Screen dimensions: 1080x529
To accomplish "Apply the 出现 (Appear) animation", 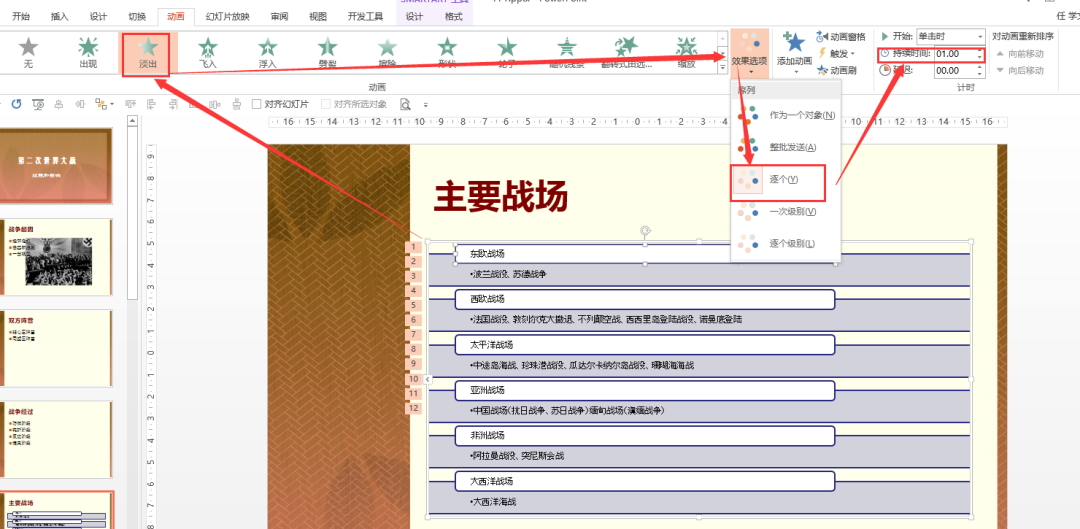I will tap(88, 54).
